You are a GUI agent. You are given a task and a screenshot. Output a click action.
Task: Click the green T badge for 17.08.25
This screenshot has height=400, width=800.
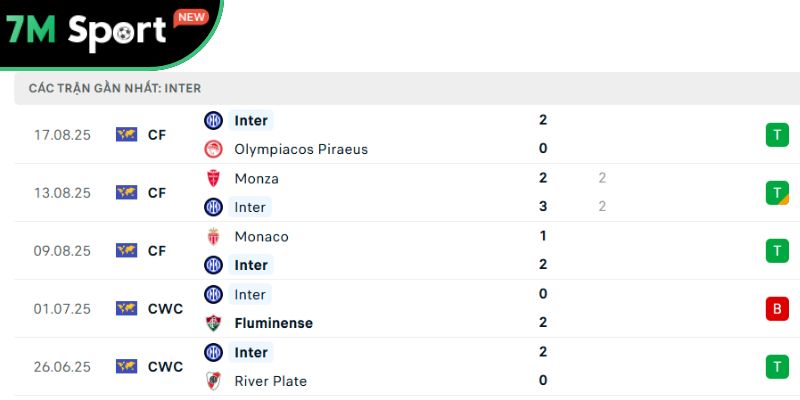tap(777, 135)
